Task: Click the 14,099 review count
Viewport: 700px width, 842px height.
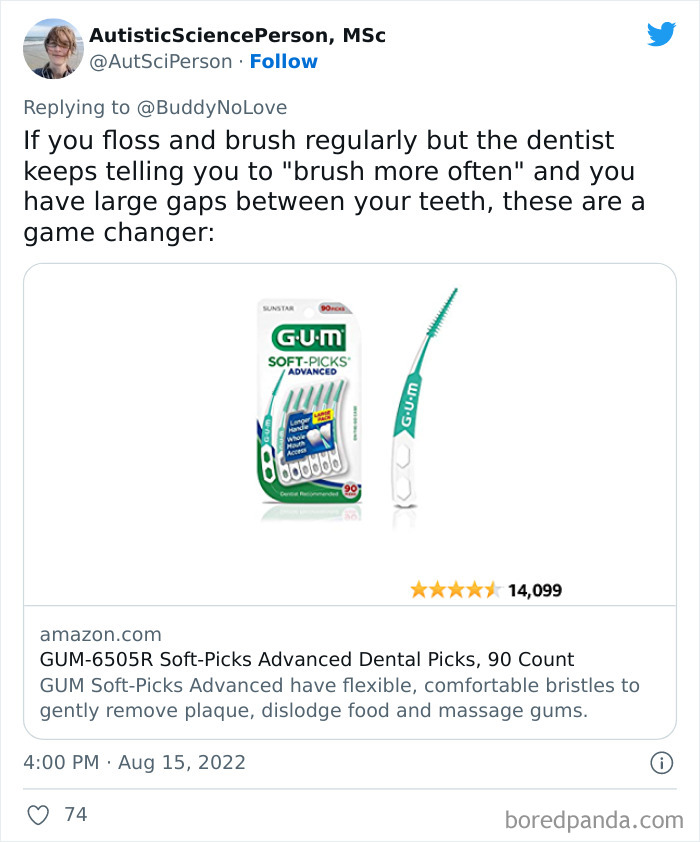Action: click(535, 590)
